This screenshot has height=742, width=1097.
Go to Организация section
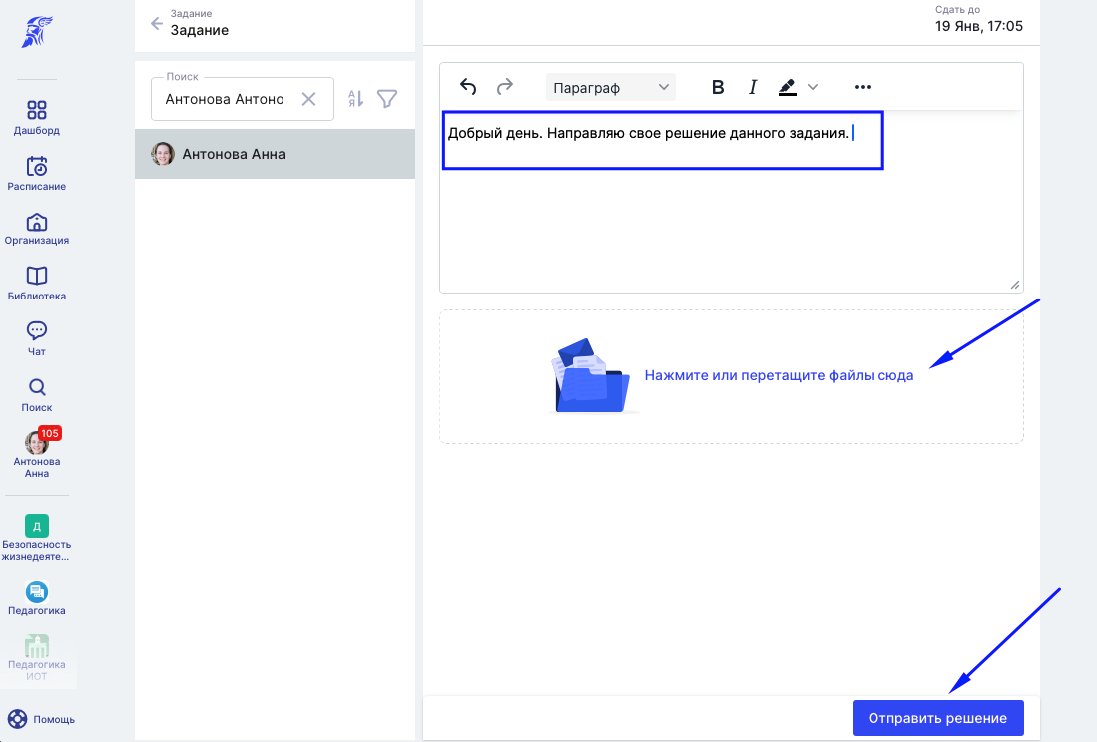tap(36, 222)
